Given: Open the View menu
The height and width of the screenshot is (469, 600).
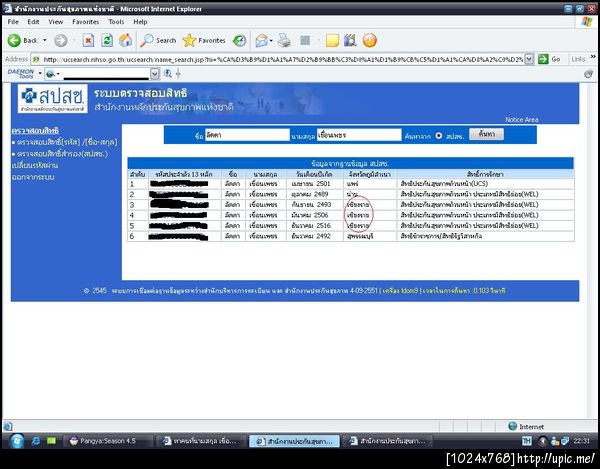Looking at the screenshot, I should (x=55, y=22).
